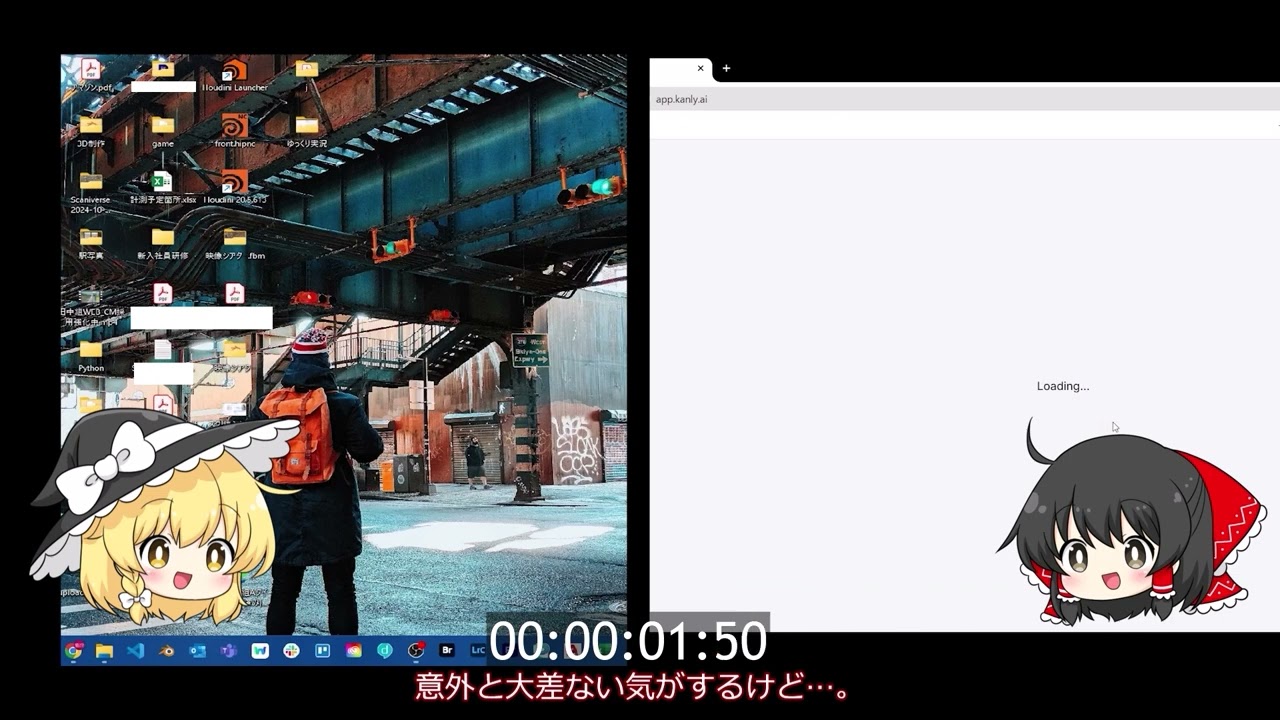Close the current browser tab
This screenshot has height=720, width=1280.
700,69
